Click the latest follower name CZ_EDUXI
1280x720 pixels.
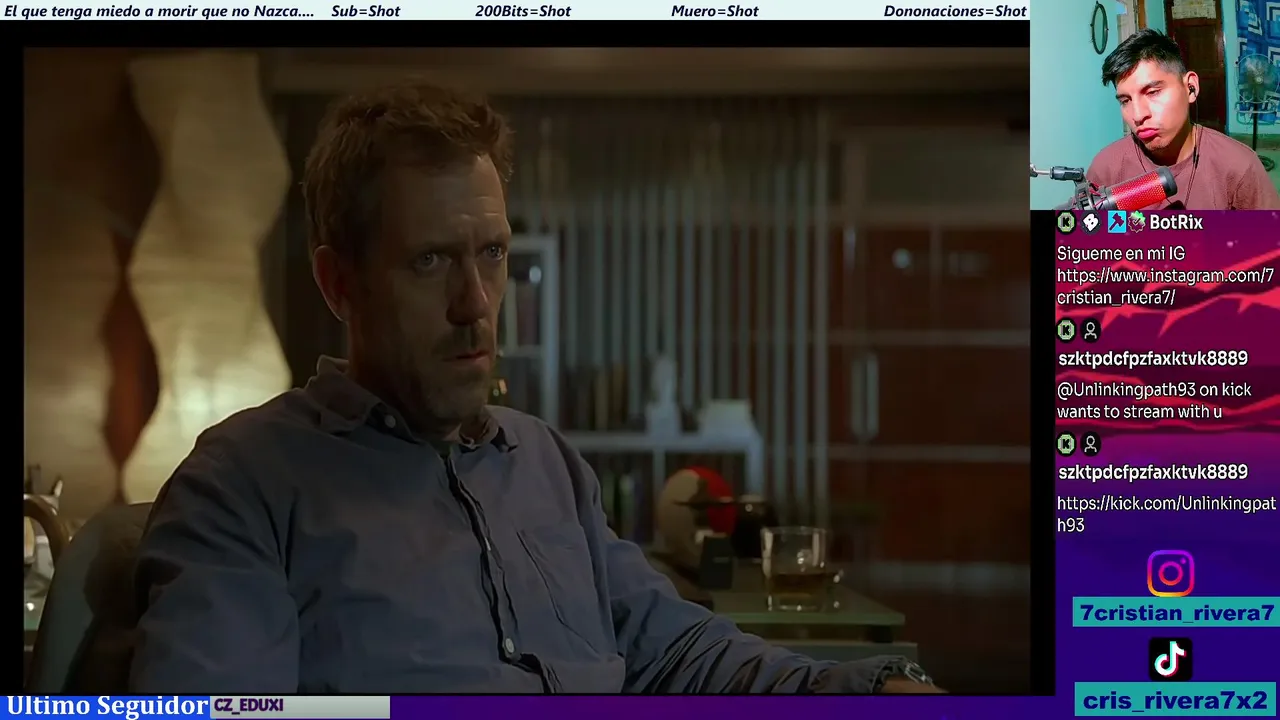pos(248,705)
